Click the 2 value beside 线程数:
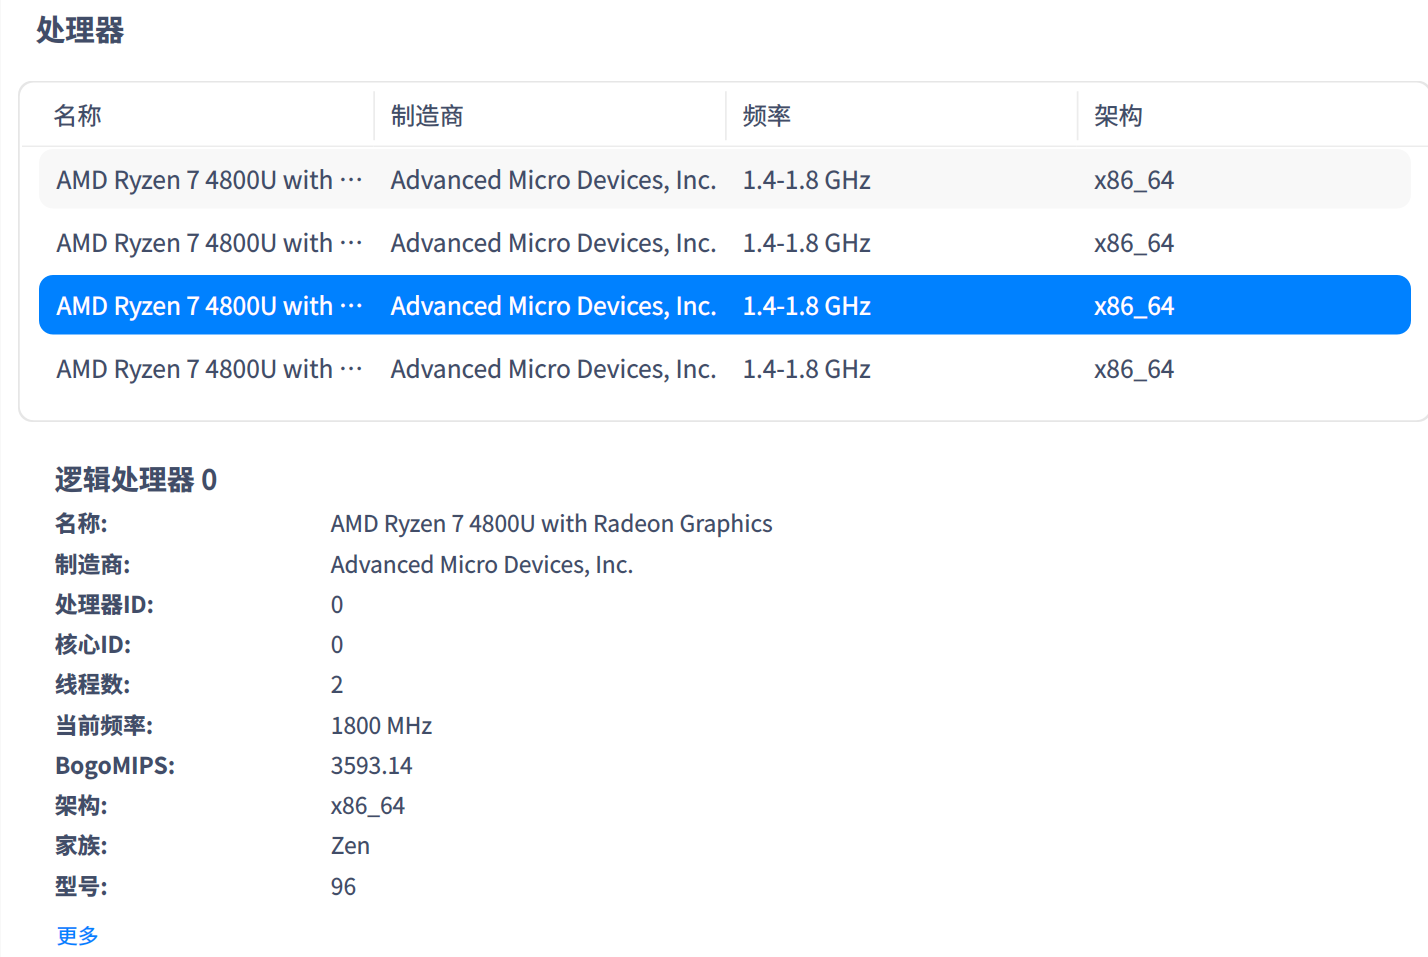Screen dimensions: 1428x957 (x=337, y=685)
